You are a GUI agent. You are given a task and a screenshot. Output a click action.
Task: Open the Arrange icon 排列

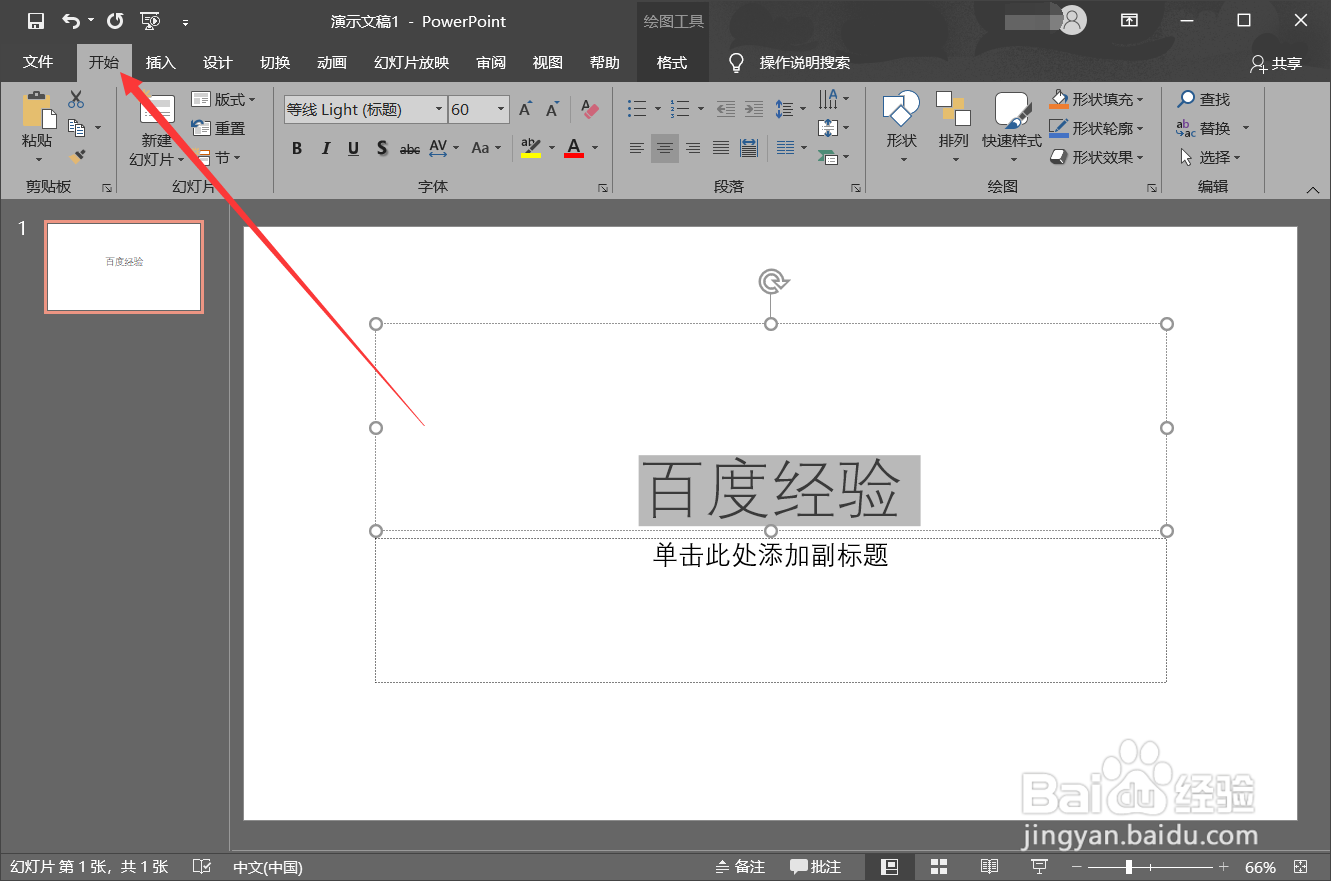[x=953, y=110]
